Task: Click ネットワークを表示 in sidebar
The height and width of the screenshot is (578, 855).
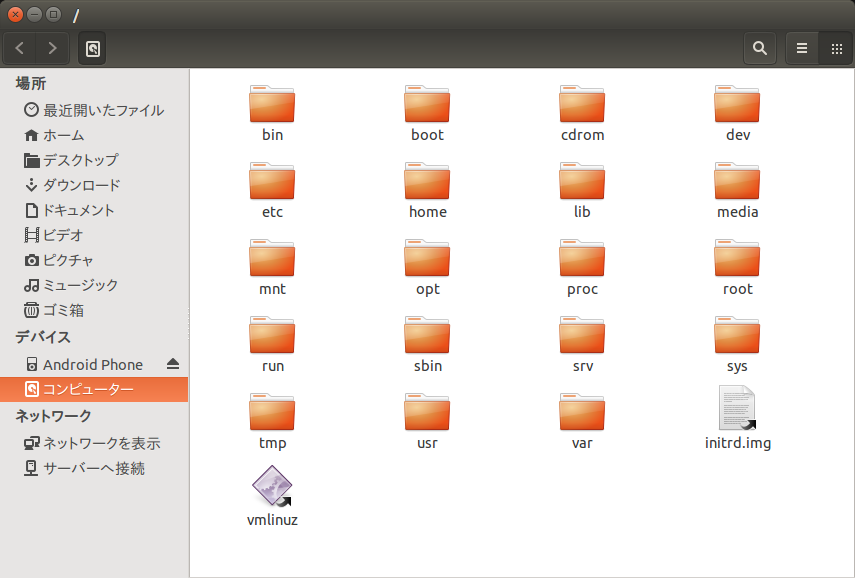Action: (94, 443)
